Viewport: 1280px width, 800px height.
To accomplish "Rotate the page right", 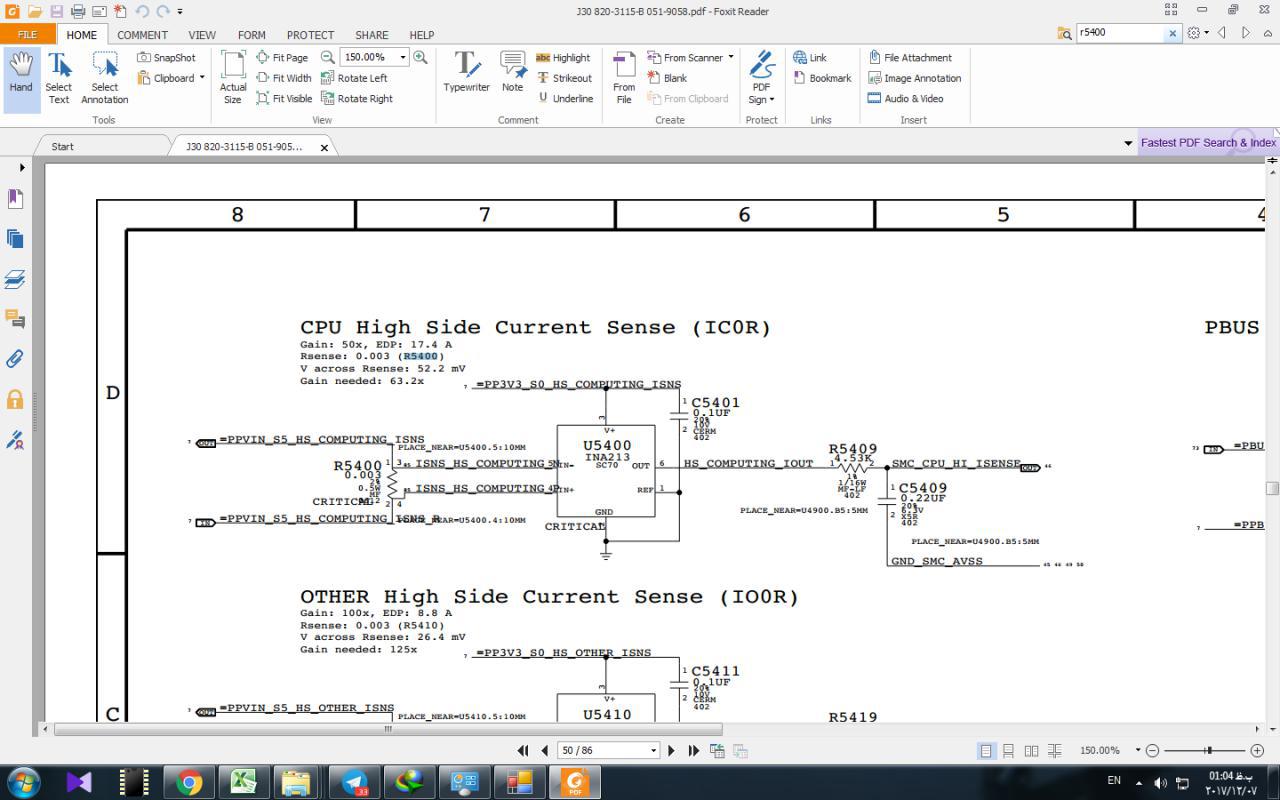I will (x=357, y=99).
